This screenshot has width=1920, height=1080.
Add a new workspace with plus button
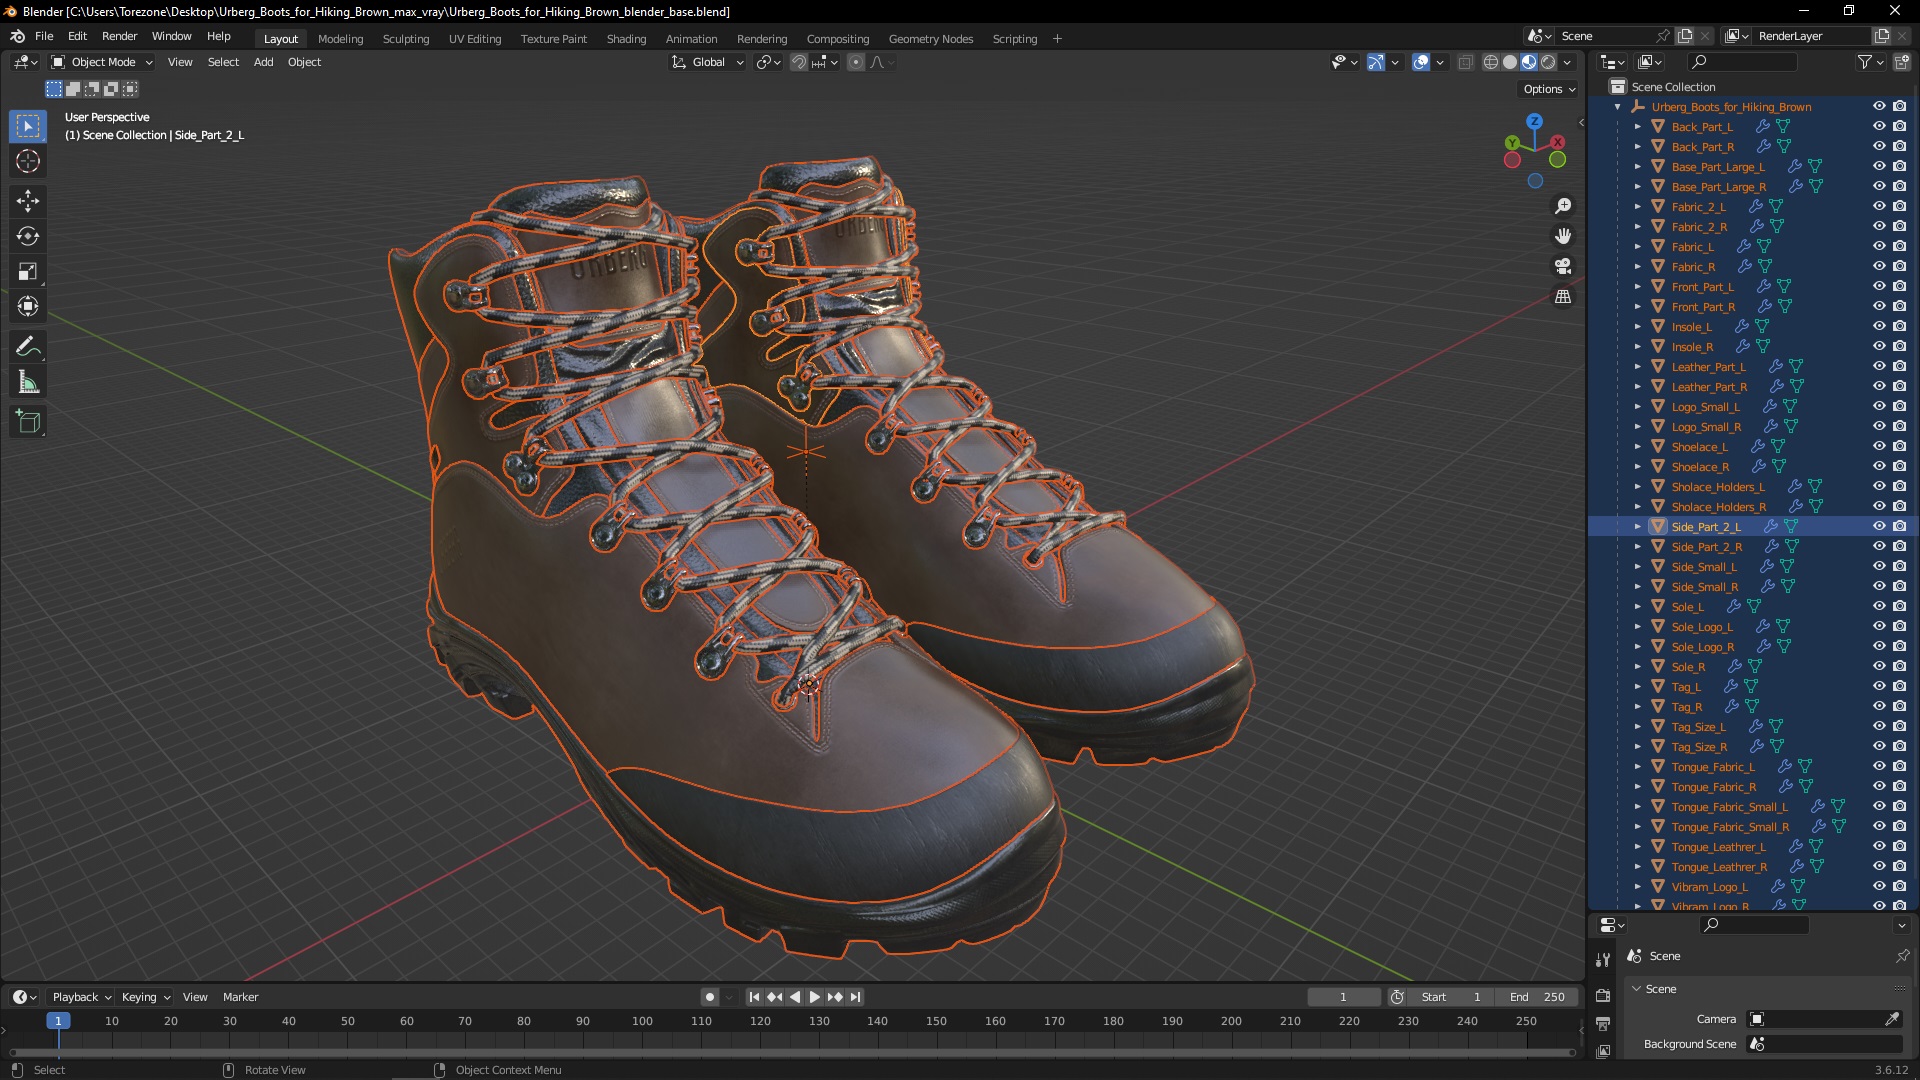click(1057, 39)
